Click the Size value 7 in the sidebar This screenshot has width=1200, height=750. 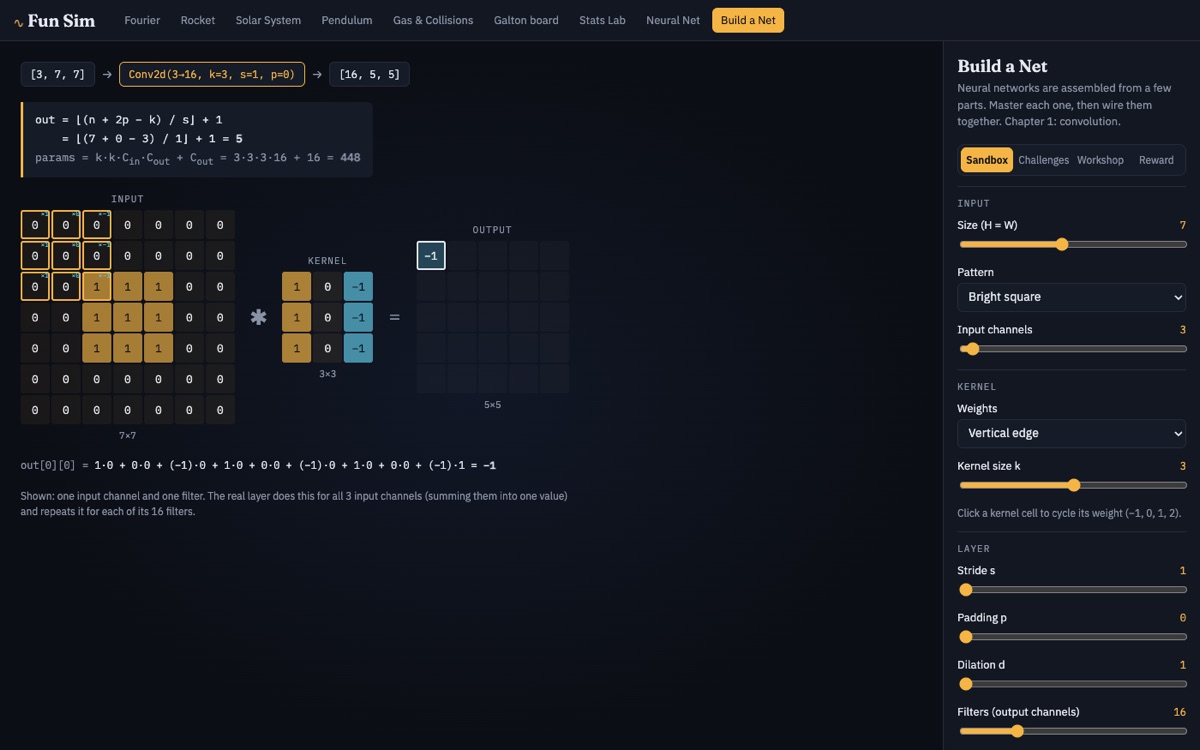[1183, 225]
